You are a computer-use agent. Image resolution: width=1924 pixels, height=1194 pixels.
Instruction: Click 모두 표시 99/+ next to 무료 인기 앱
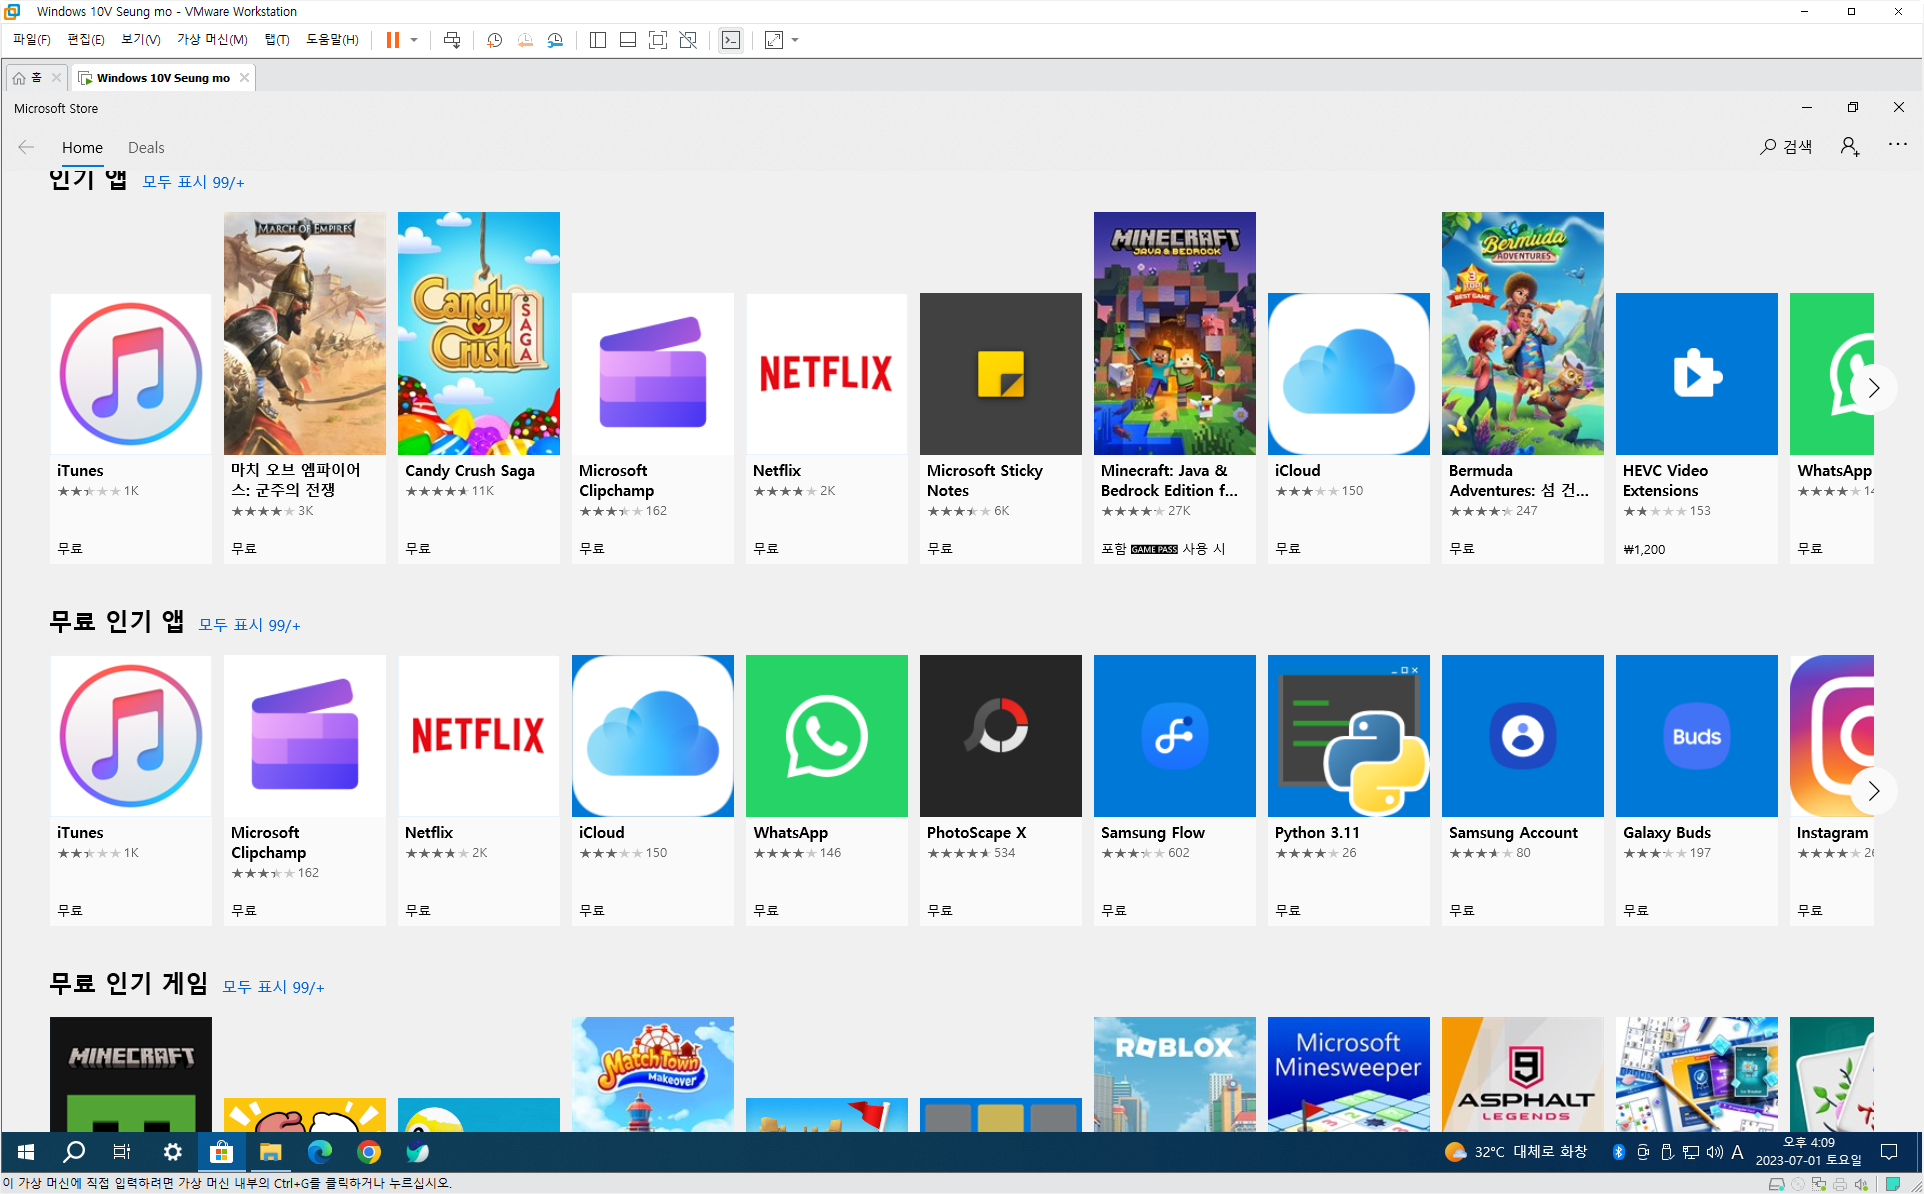[249, 625]
